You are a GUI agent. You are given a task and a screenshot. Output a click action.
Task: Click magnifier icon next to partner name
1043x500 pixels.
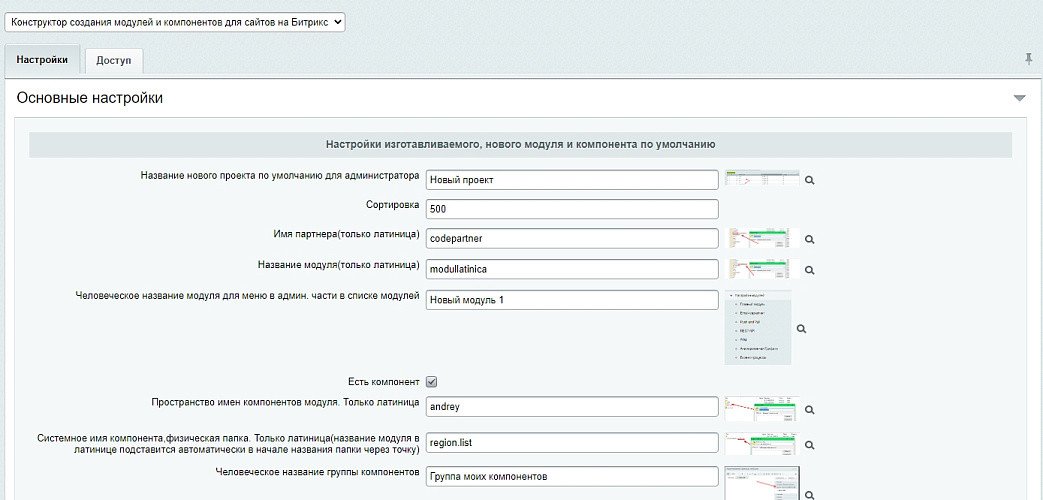810,240
